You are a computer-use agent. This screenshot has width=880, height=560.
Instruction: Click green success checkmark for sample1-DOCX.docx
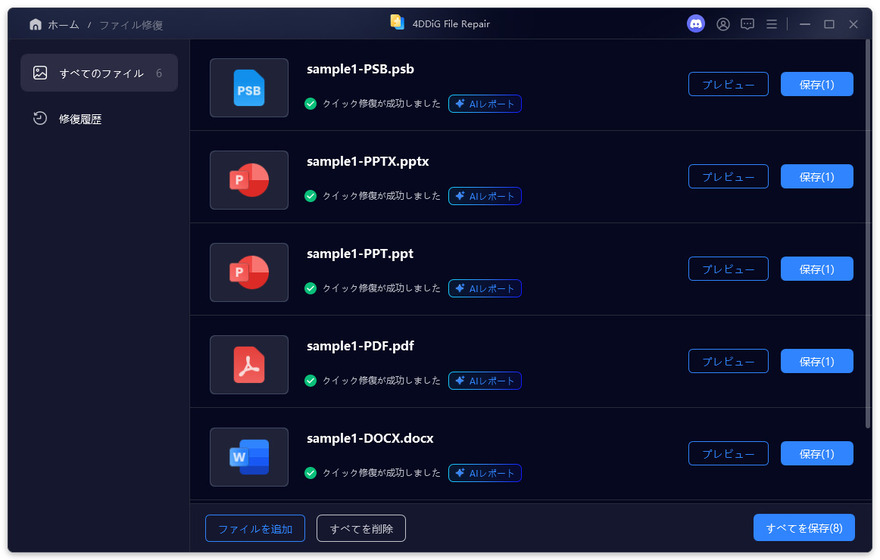(x=310, y=473)
